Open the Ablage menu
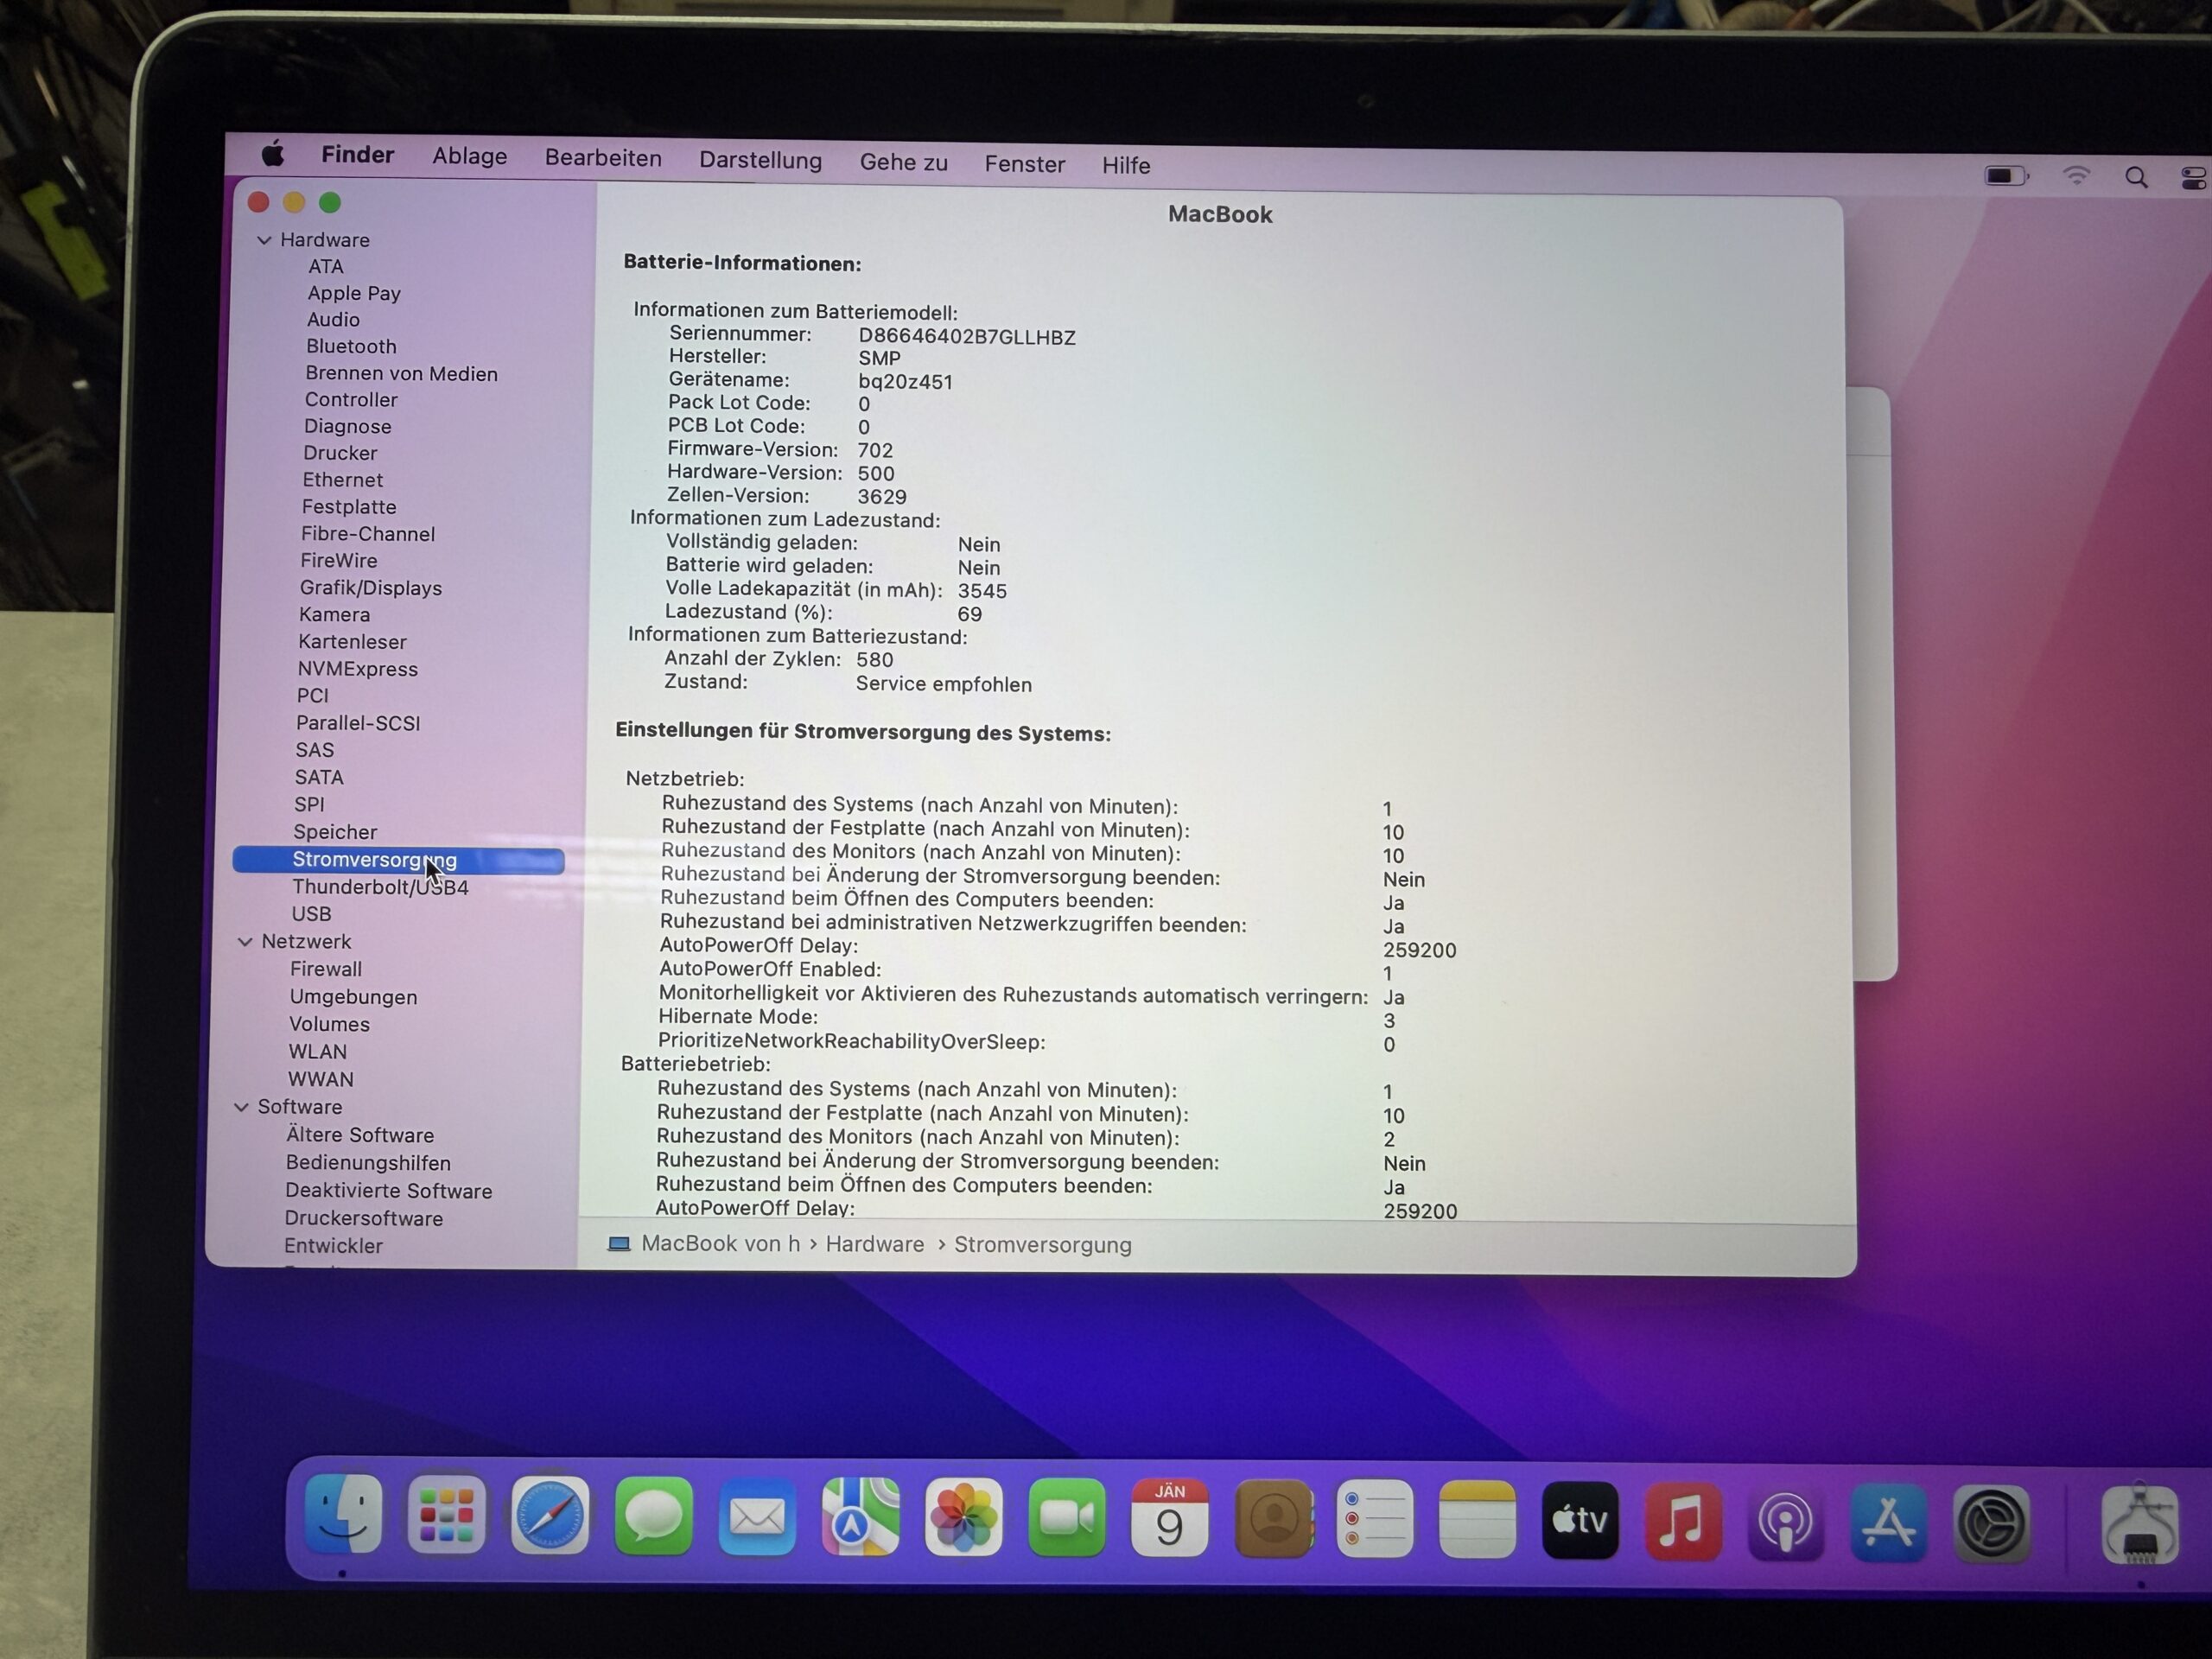The height and width of the screenshot is (1659, 2212). [469, 156]
